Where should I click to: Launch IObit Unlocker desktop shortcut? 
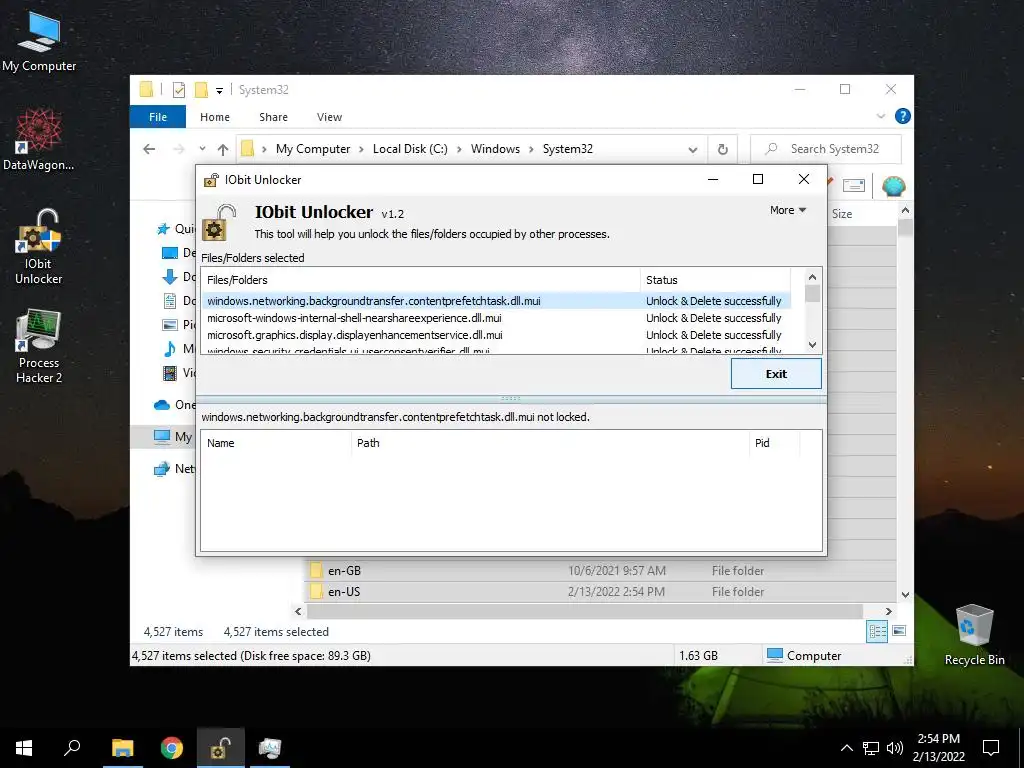39,247
